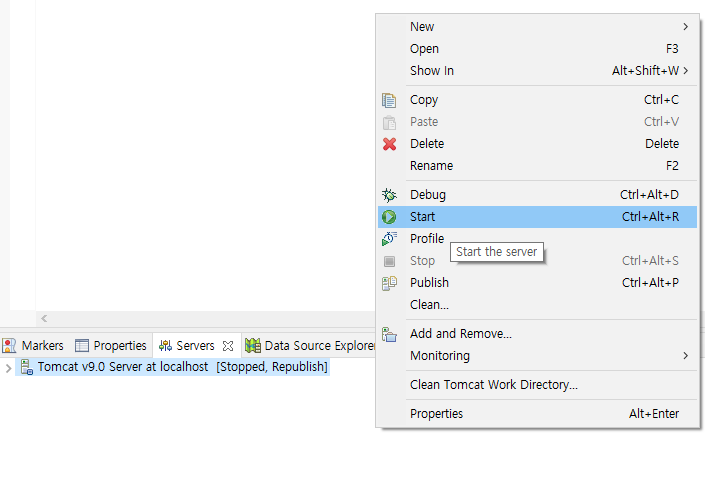Select Show In menu entry

(537, 71)
